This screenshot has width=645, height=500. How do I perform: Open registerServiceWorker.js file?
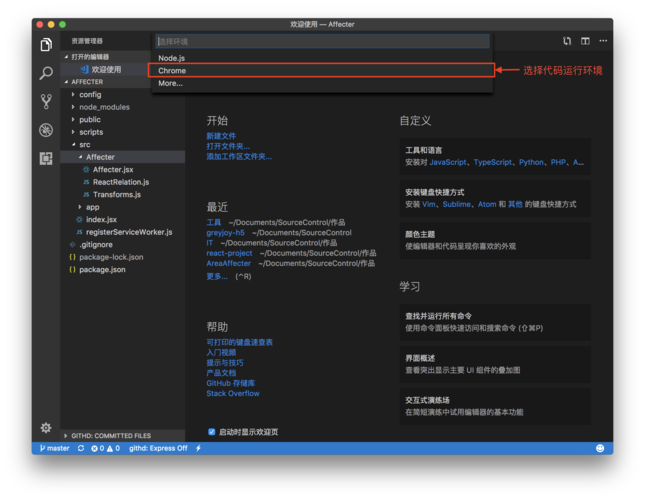point(129,232)
